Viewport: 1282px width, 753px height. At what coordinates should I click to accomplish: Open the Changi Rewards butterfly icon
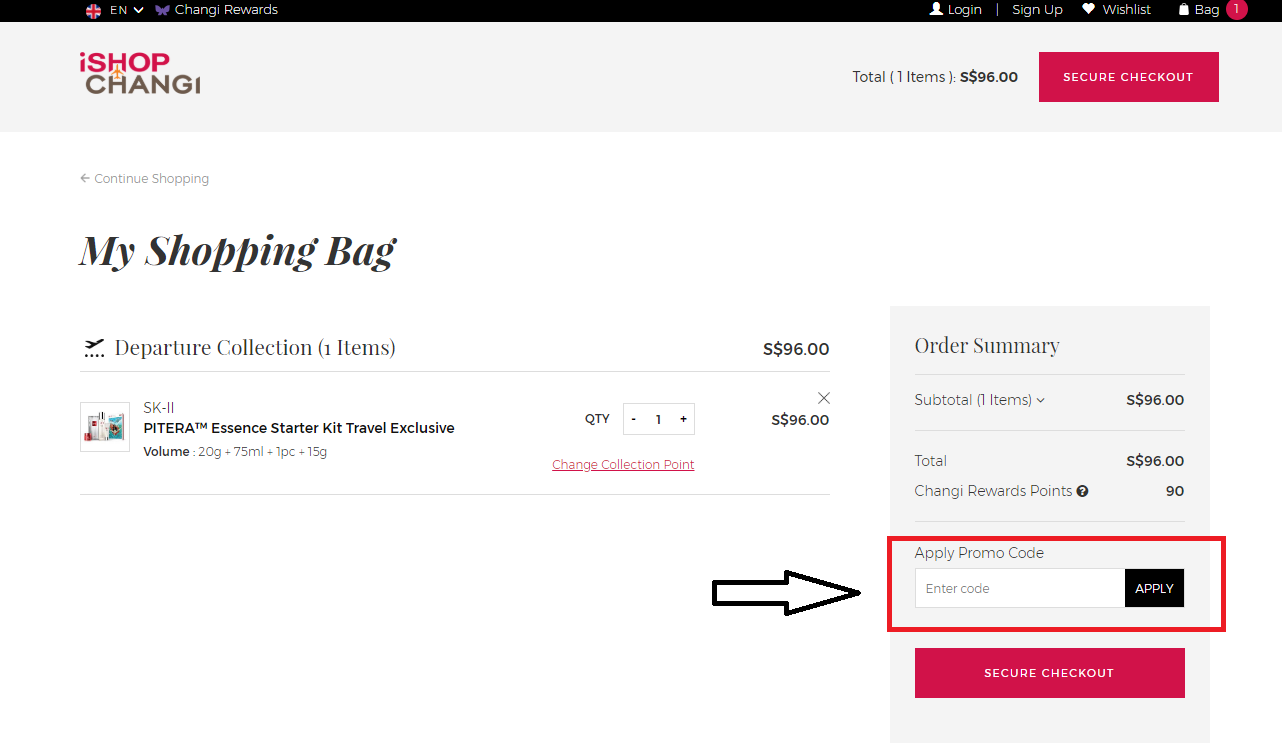click(x=162, y=10)
